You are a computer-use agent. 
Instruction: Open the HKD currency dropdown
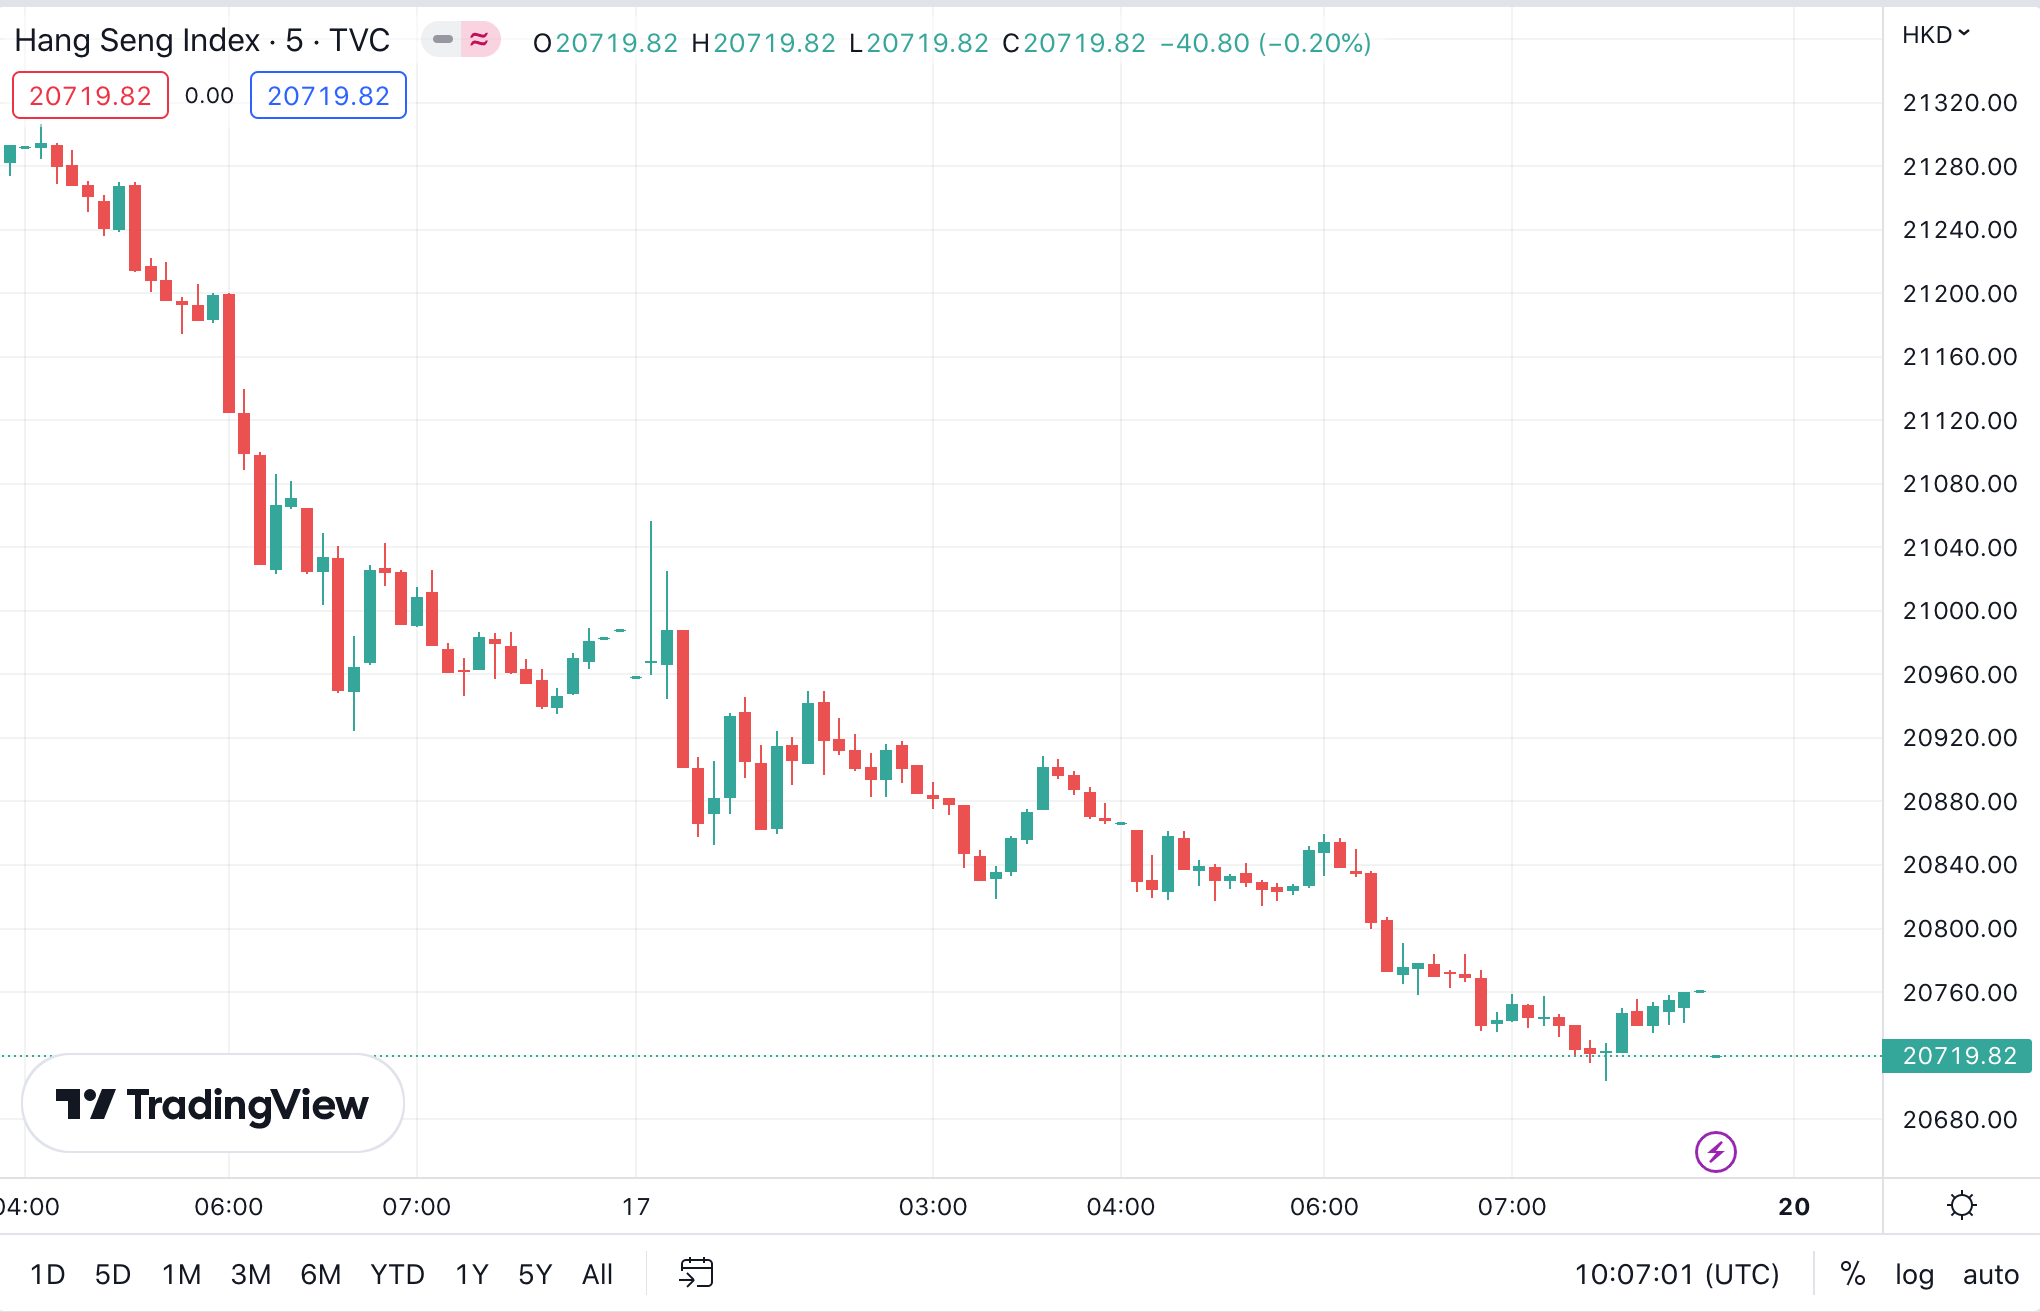click(x=1936, y=35)
